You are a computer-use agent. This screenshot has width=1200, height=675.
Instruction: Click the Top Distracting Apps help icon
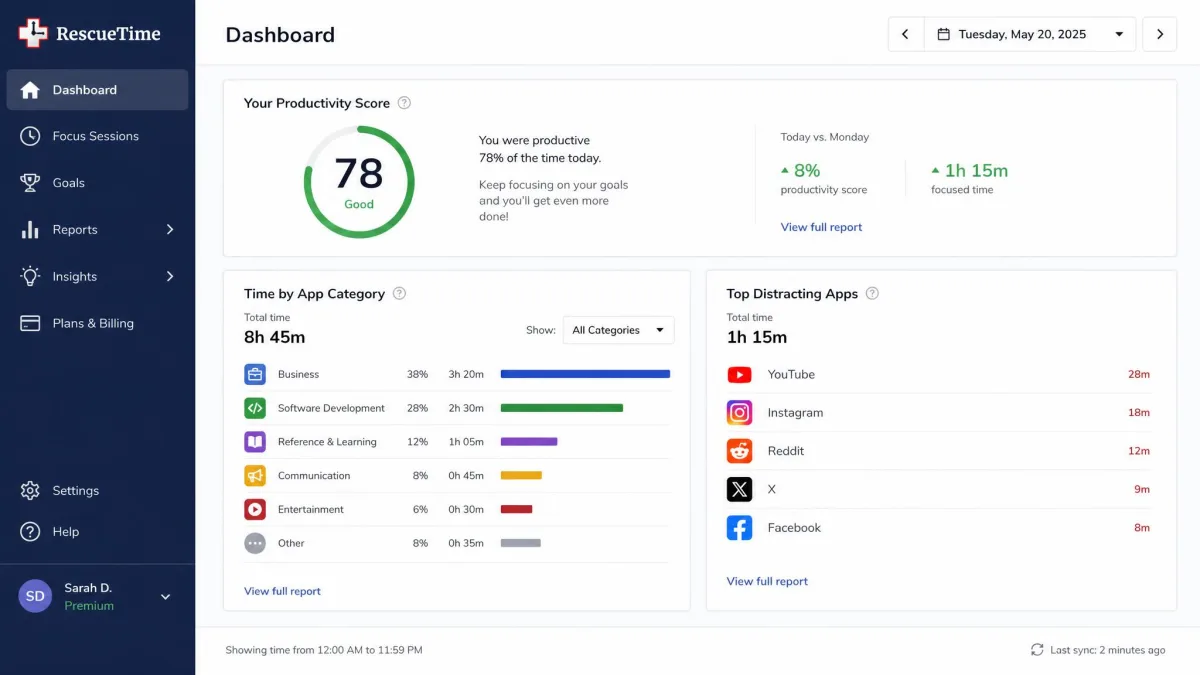[x=872, y=294]
